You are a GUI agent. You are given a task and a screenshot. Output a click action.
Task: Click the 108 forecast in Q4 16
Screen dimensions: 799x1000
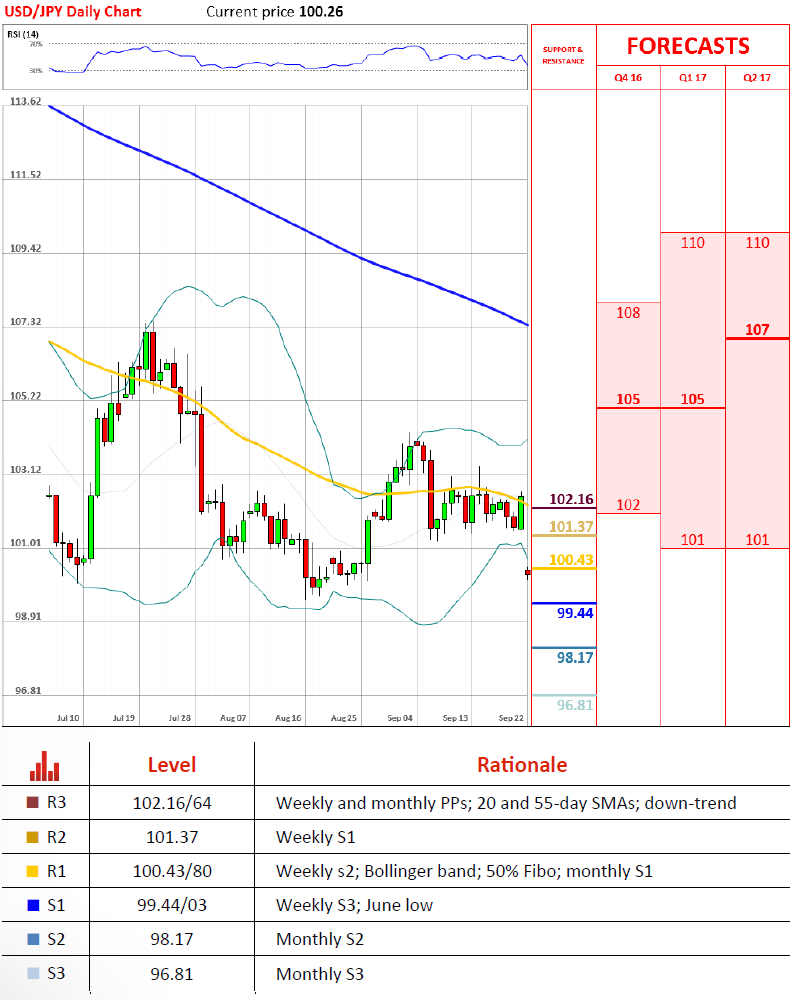tap(628, 312)
